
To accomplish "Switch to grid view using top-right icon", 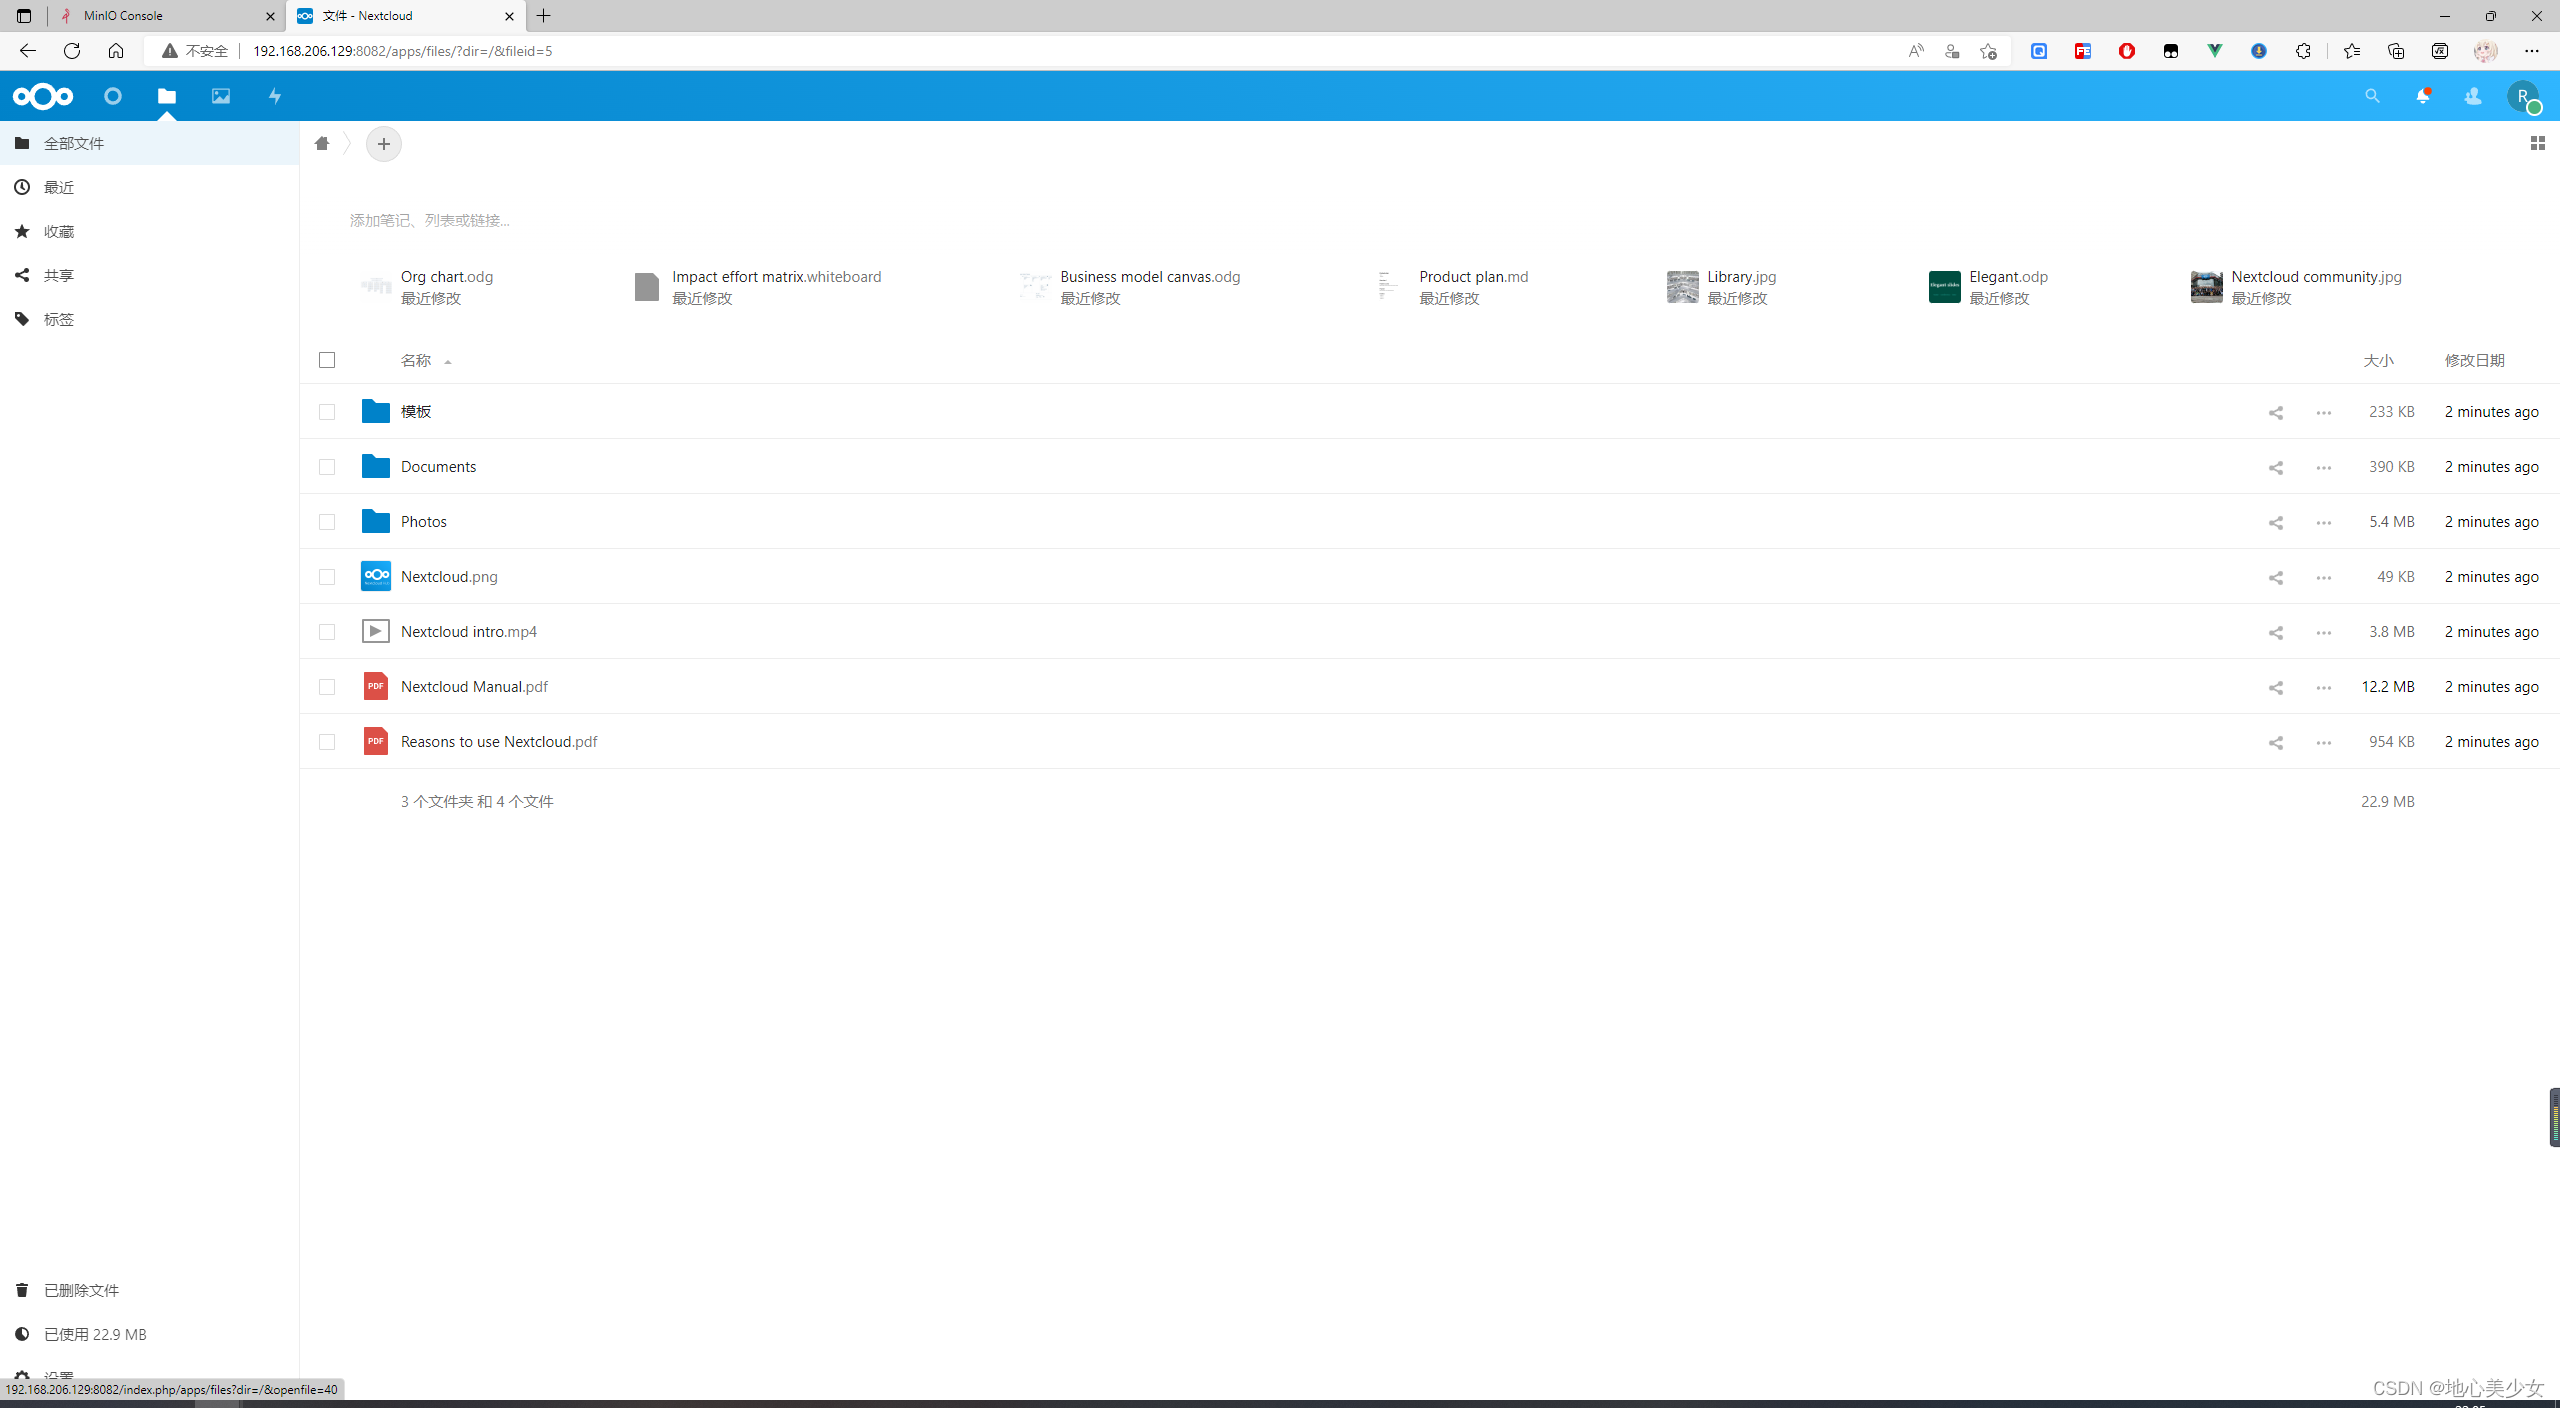I will [2537, 143].
